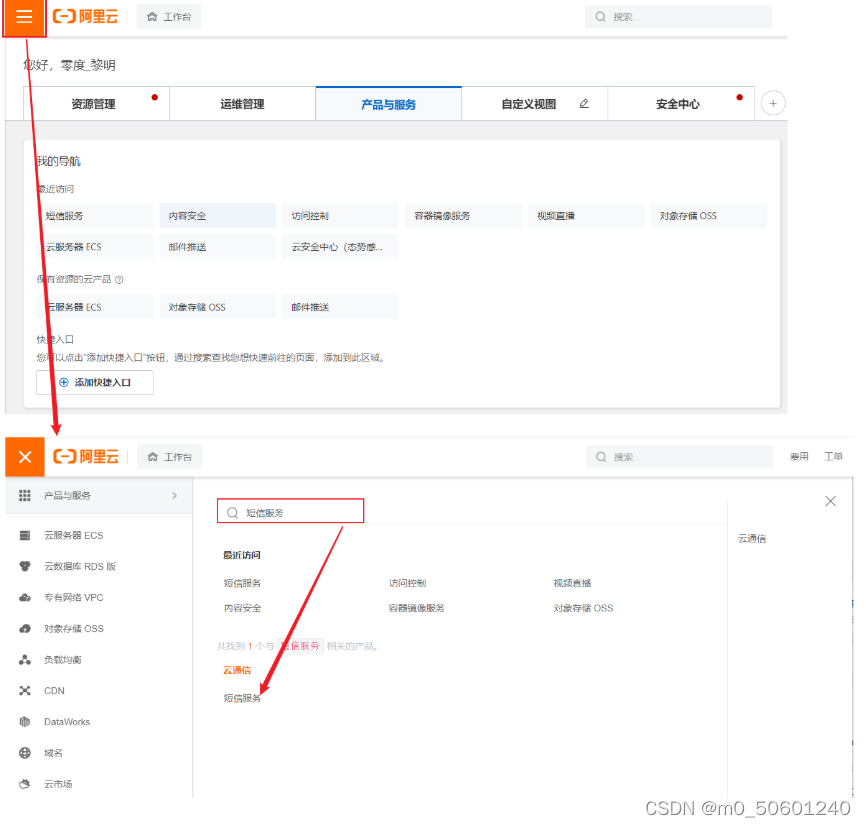Expand 产品与服务 chevron in sidebar
The image size is (866, 827).
175,496
